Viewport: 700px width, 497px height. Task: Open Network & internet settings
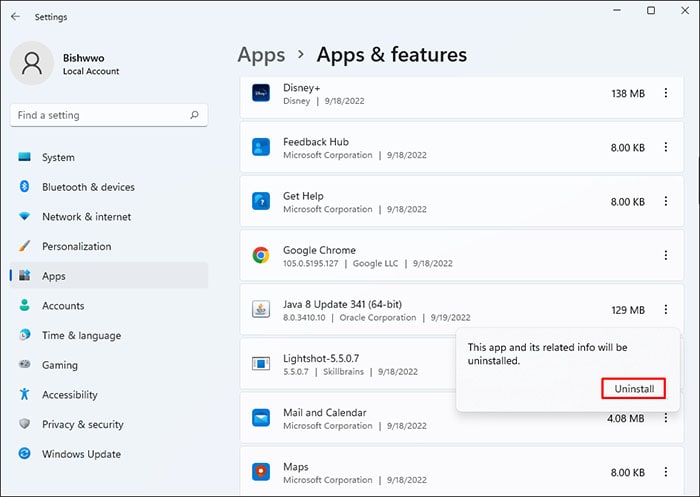109,217
